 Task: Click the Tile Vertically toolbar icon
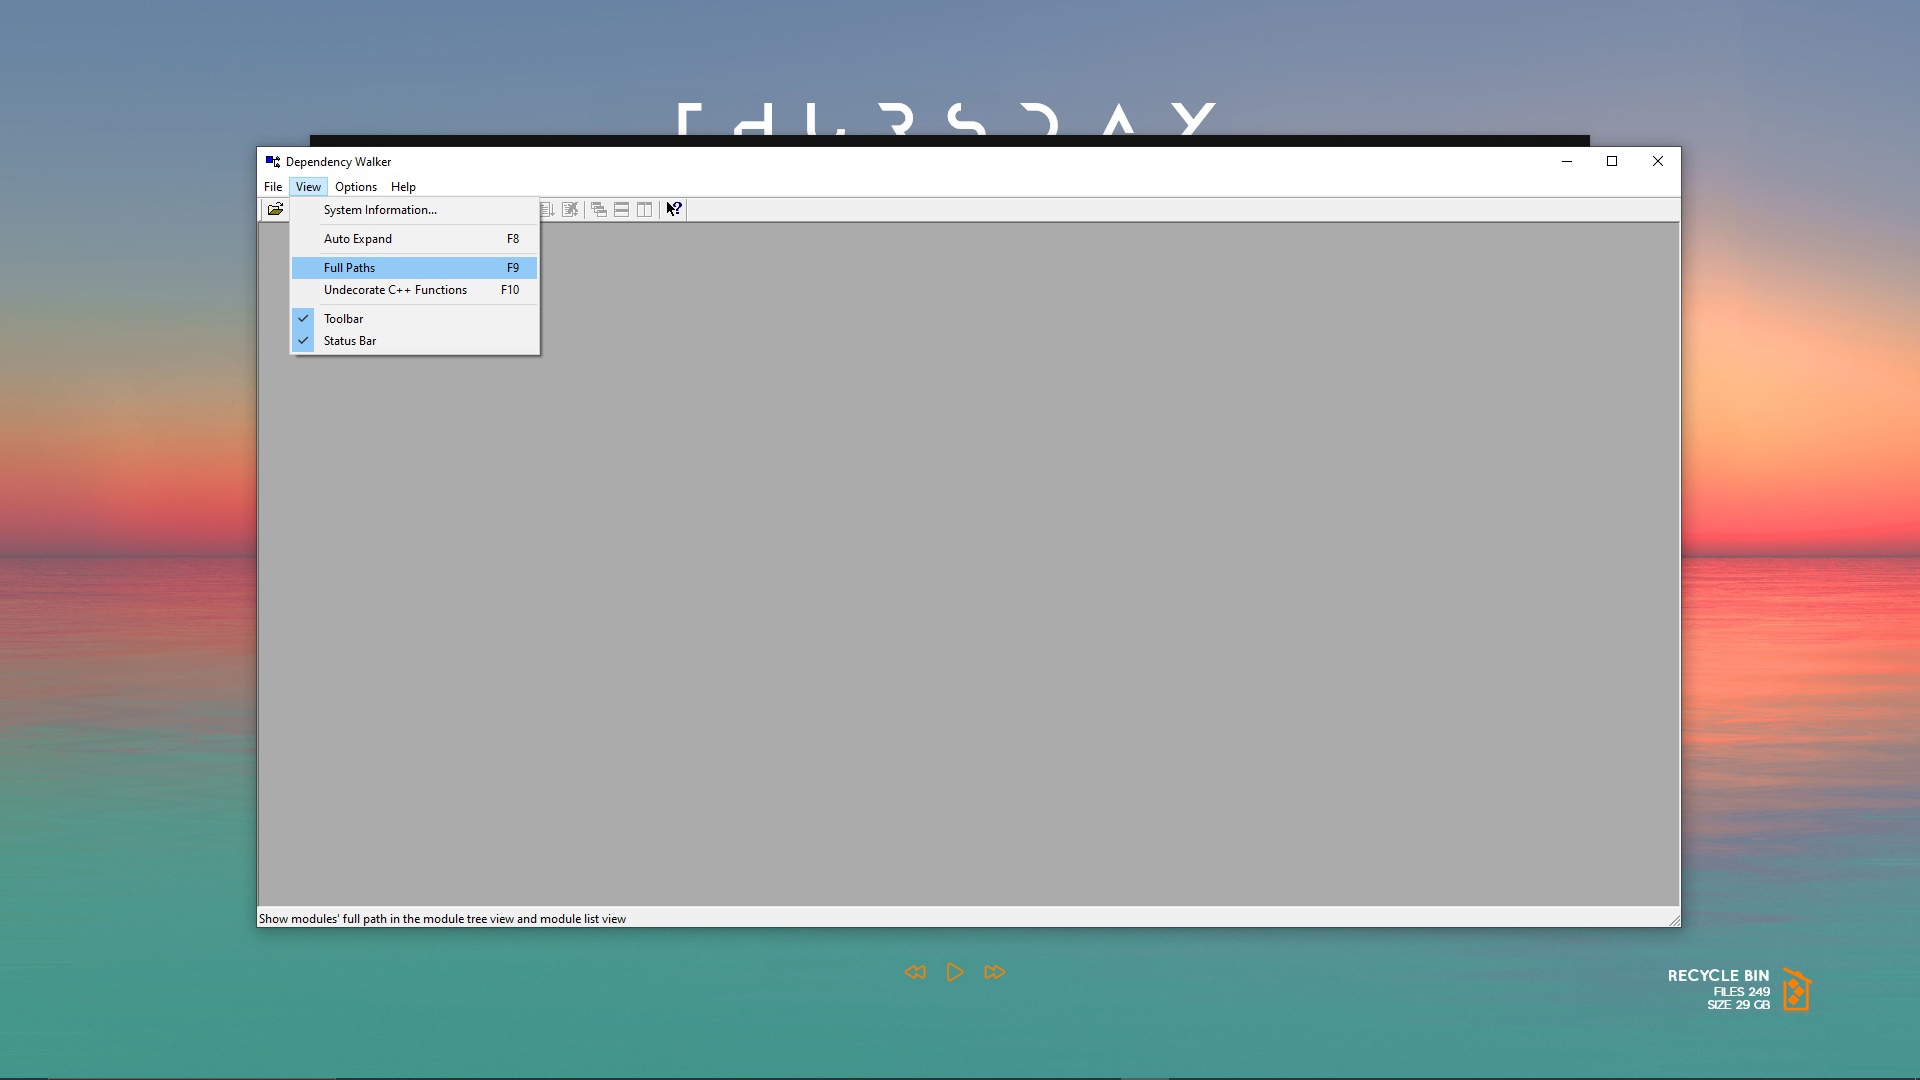645,209
